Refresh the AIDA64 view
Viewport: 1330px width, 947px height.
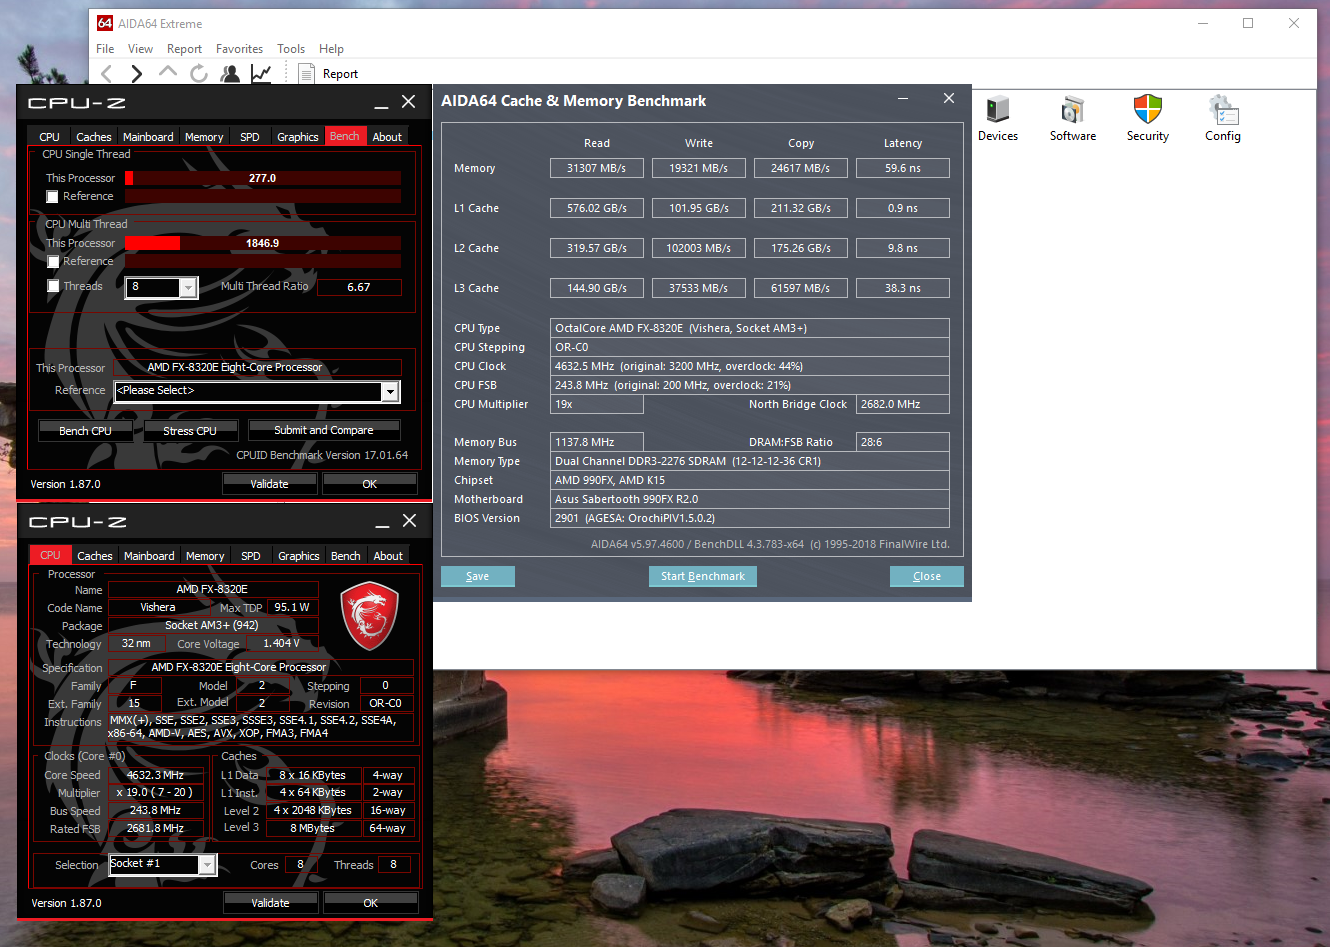[199, 73]
